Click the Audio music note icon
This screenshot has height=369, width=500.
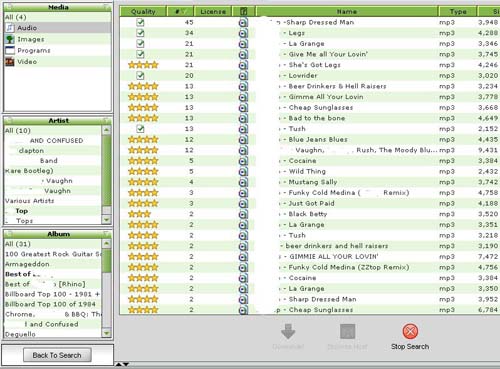point(10,28)
